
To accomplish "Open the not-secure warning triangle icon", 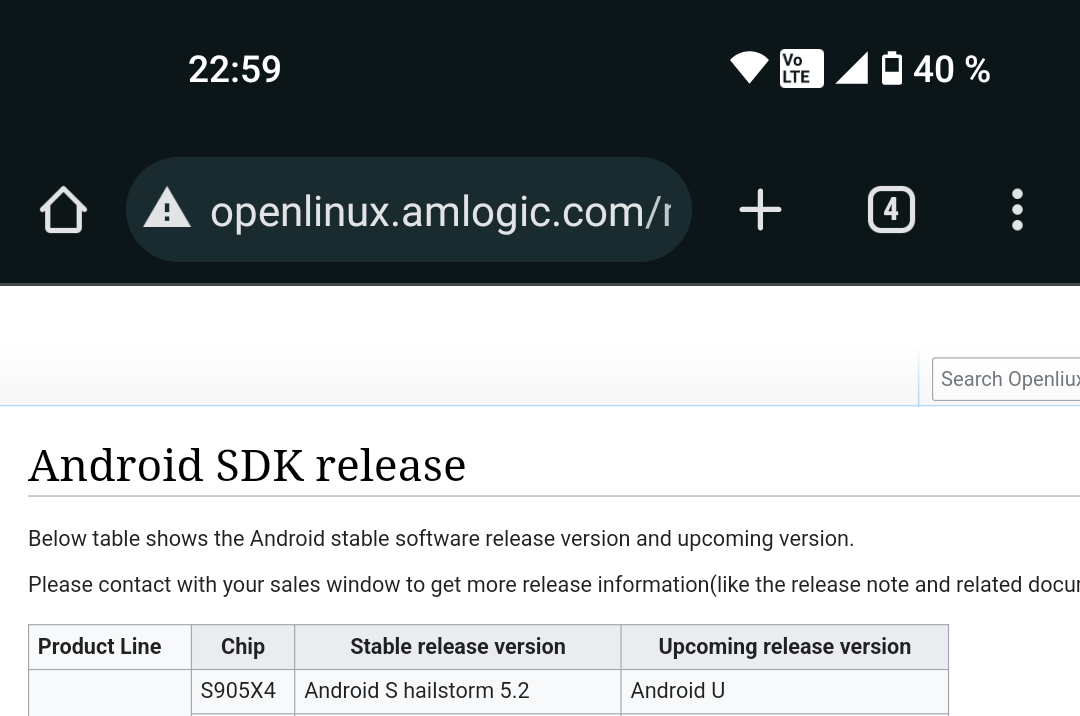I will 167,209.
